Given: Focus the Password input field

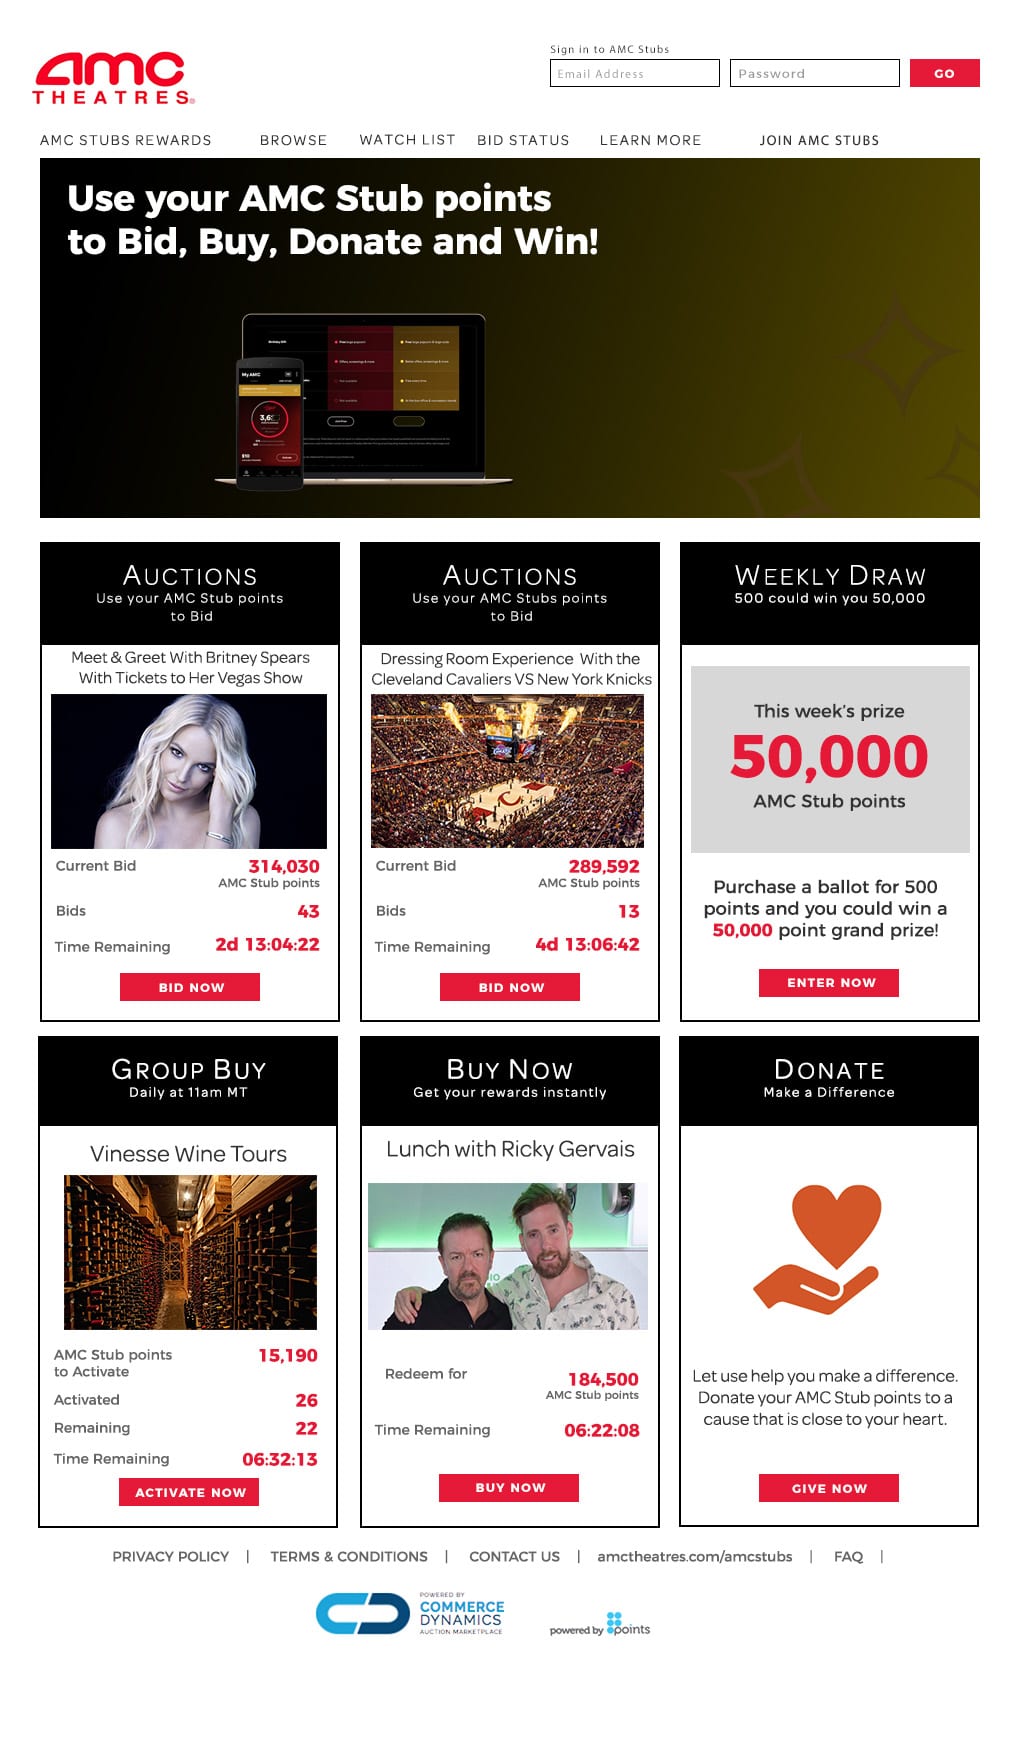Looking at the screenshot, I should tap(815, 73).
